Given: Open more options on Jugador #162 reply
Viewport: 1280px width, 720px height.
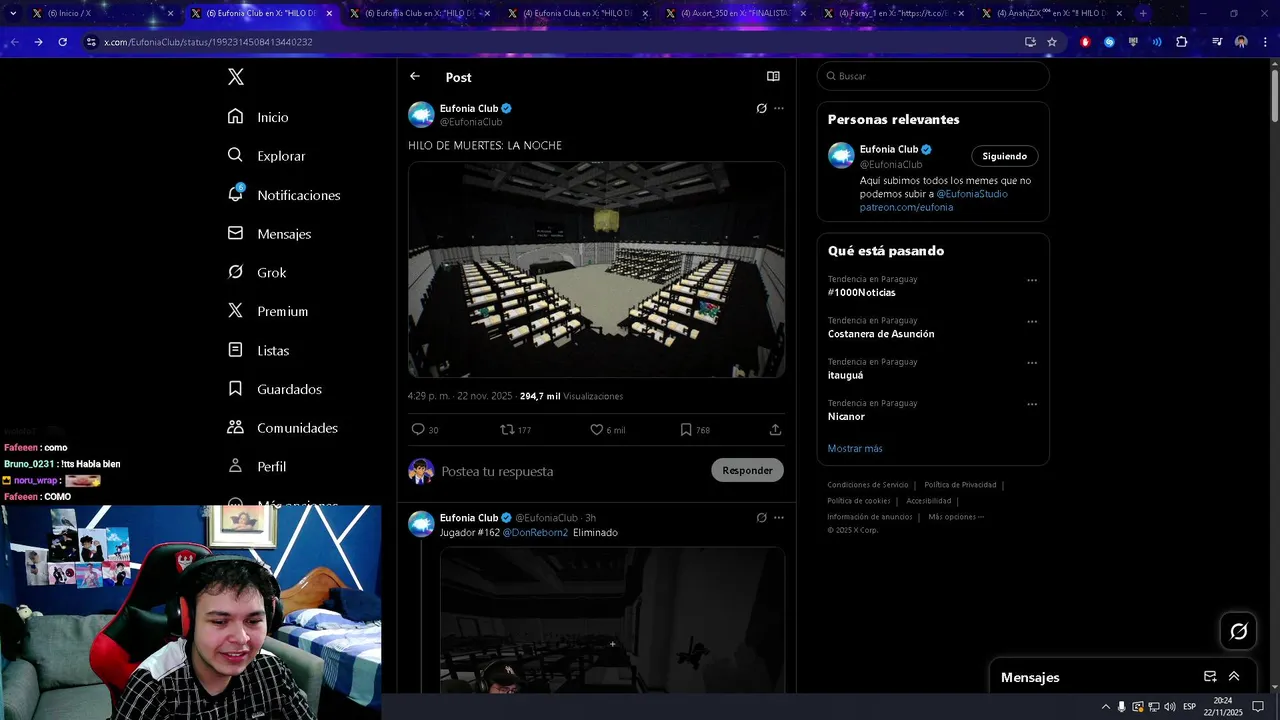Looking at the screenshot, I should (779, 517).
